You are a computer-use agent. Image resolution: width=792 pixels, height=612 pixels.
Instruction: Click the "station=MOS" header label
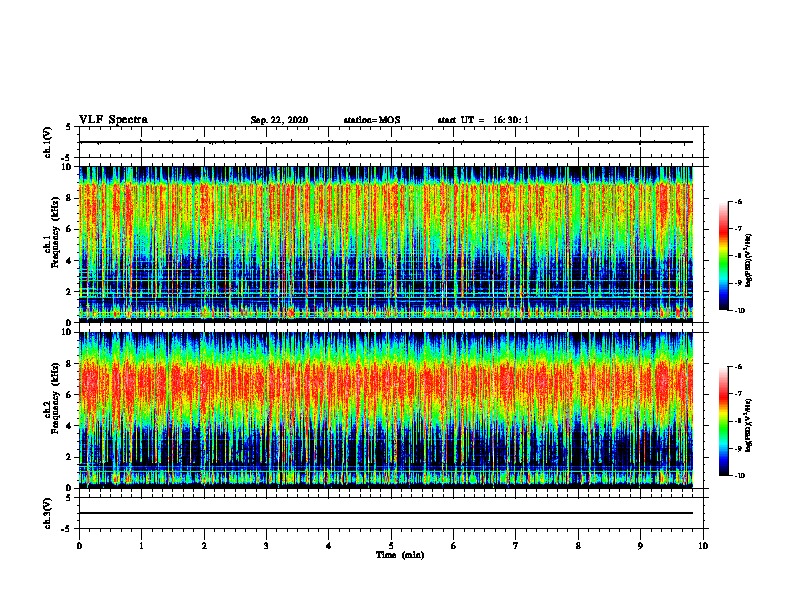click(x=372, y=120)
